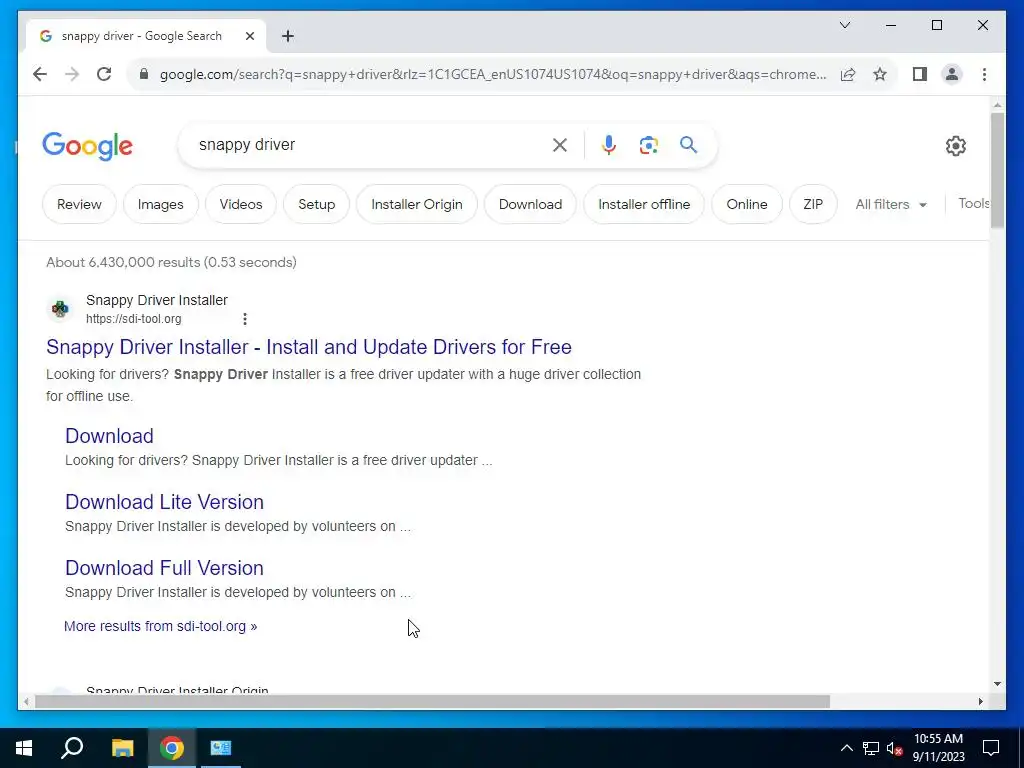Click the scroll down arrow
This screenshot has height=768, width=1024.
click(x=997, y=684)
